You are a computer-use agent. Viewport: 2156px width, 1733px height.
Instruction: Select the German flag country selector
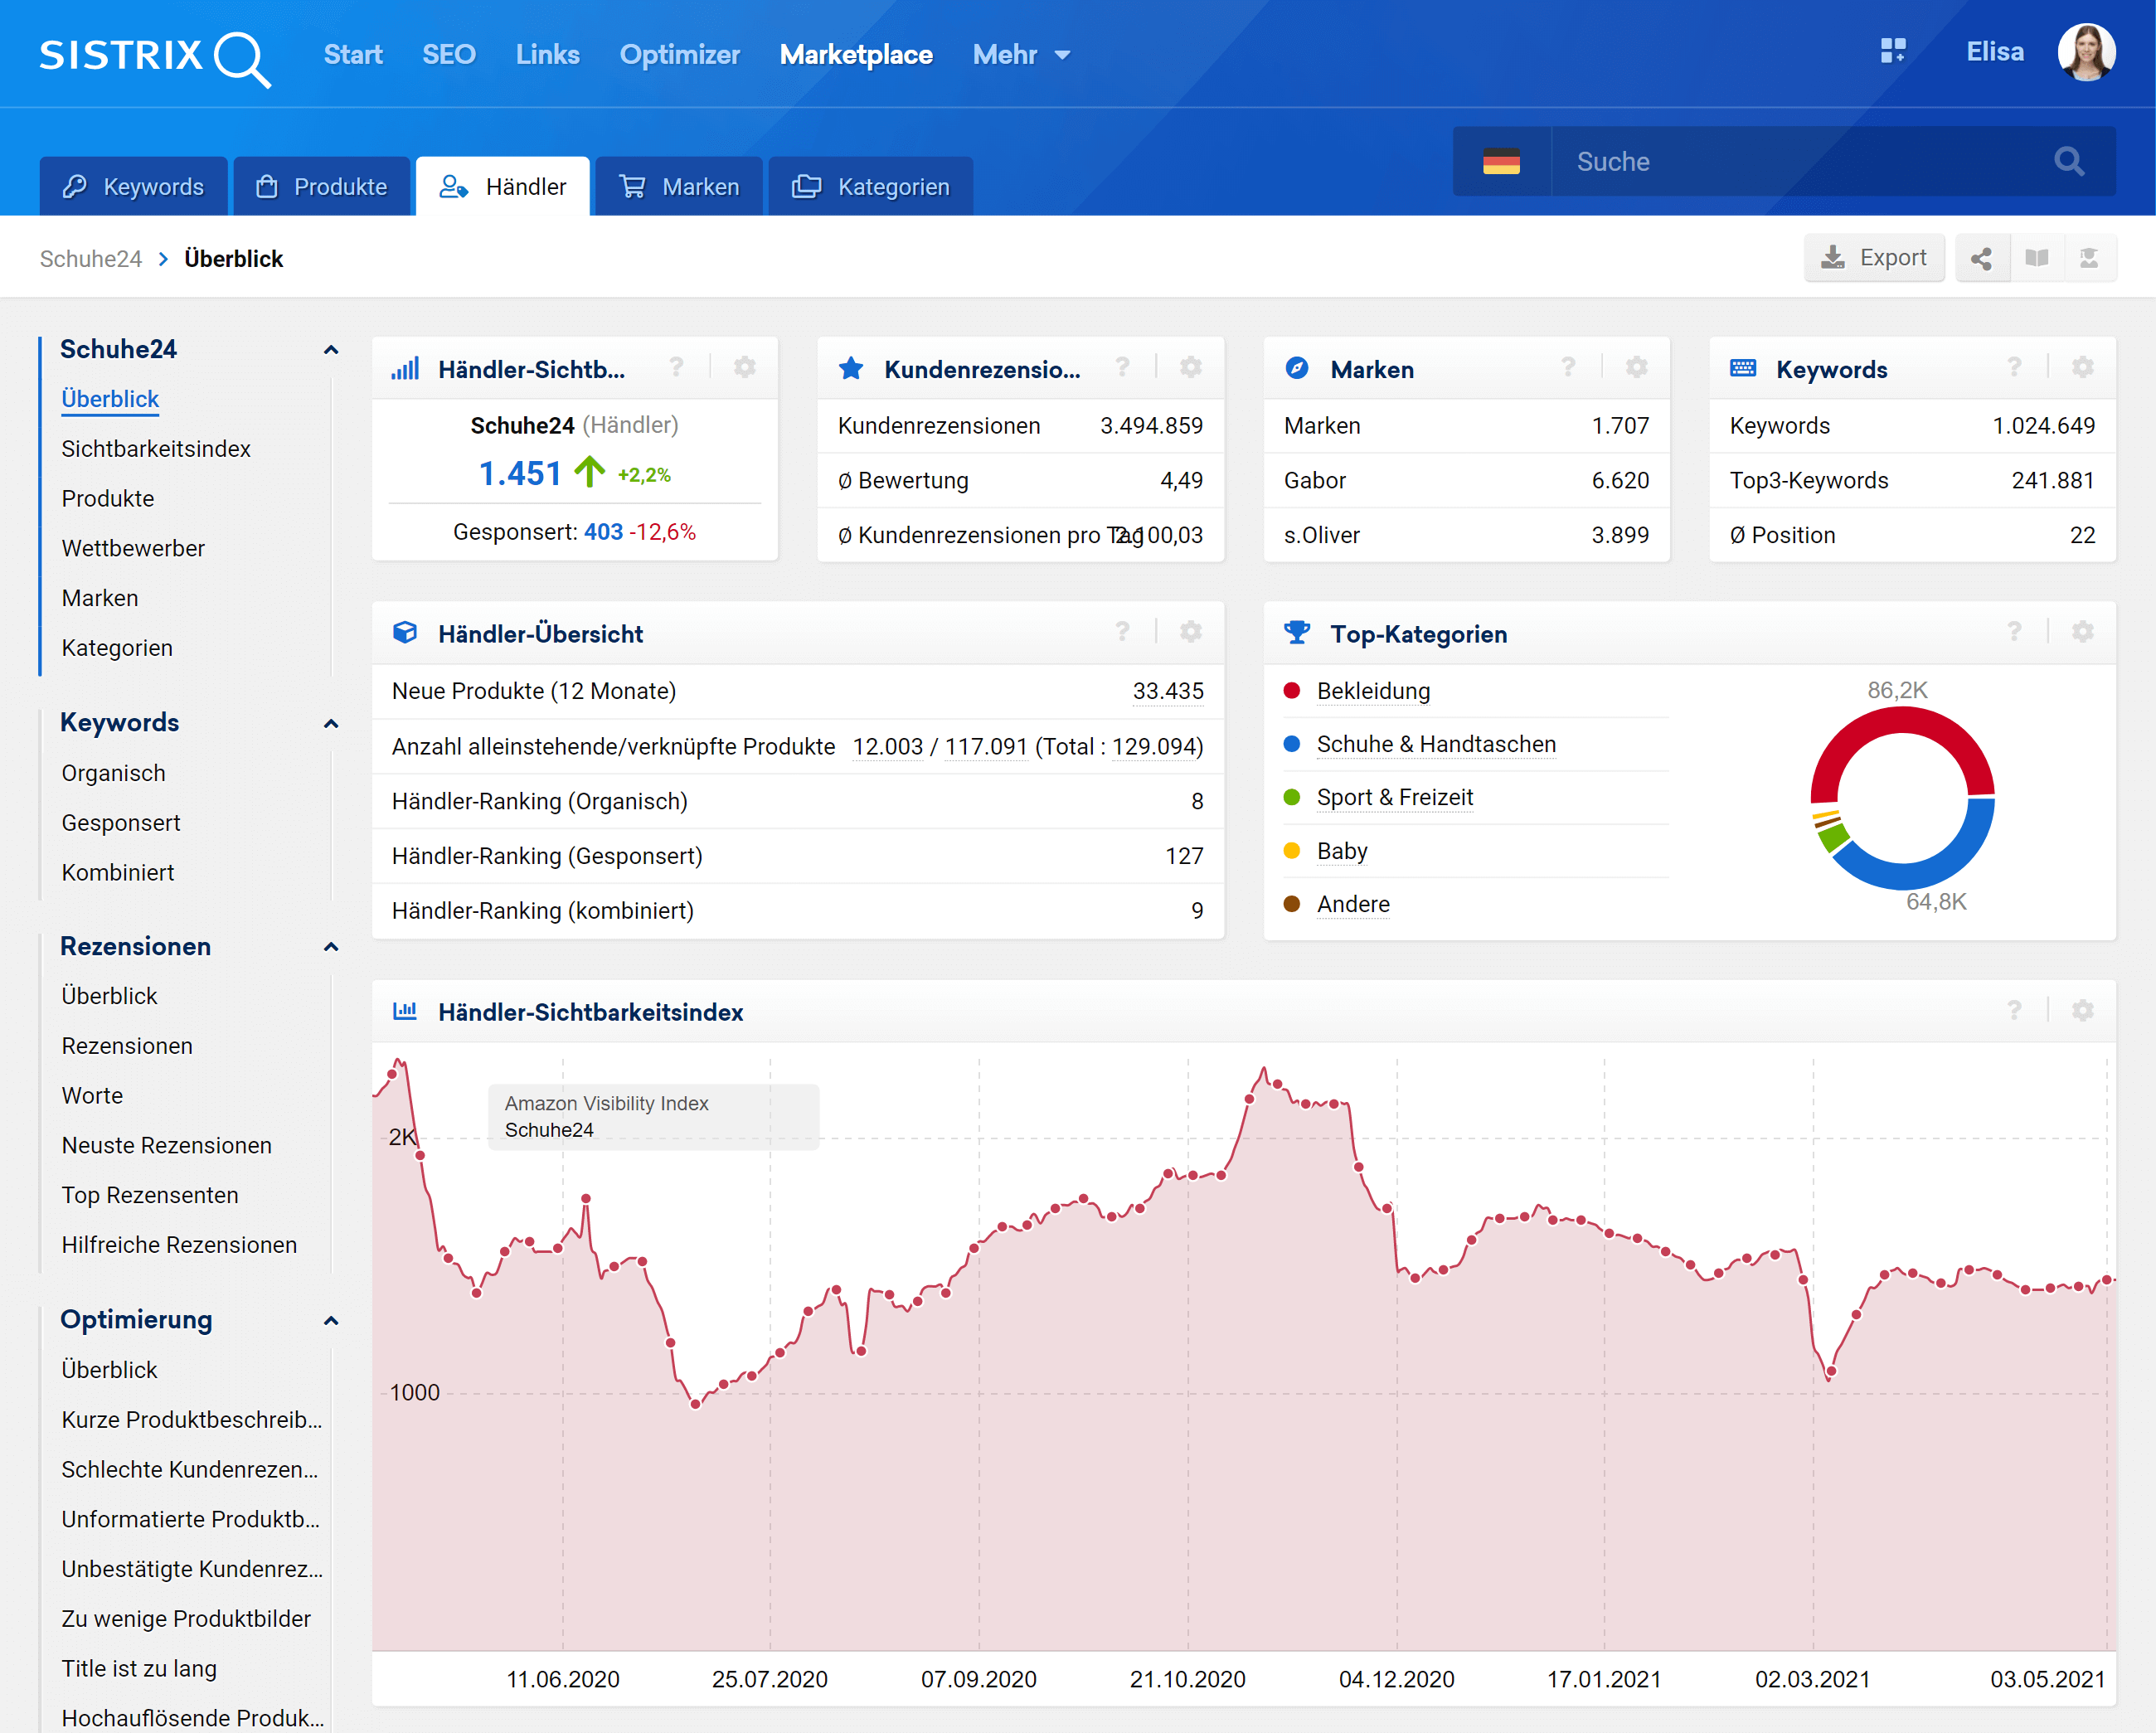tap(1500, 161)
